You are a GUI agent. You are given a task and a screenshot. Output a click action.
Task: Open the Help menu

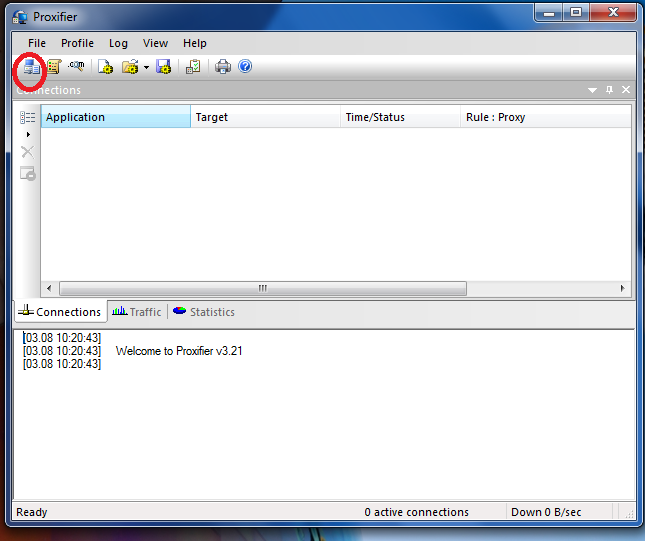point(195,43)
